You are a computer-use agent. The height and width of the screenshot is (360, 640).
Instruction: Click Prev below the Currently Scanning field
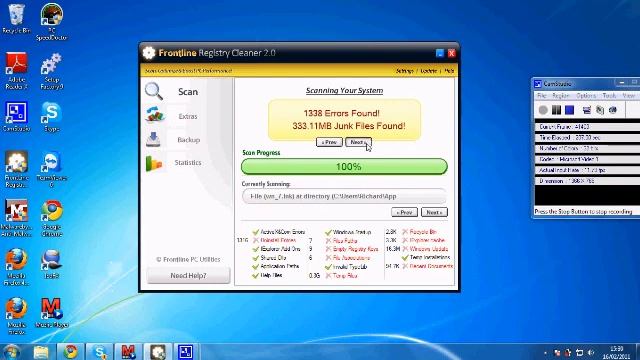[x=404, y=212]
